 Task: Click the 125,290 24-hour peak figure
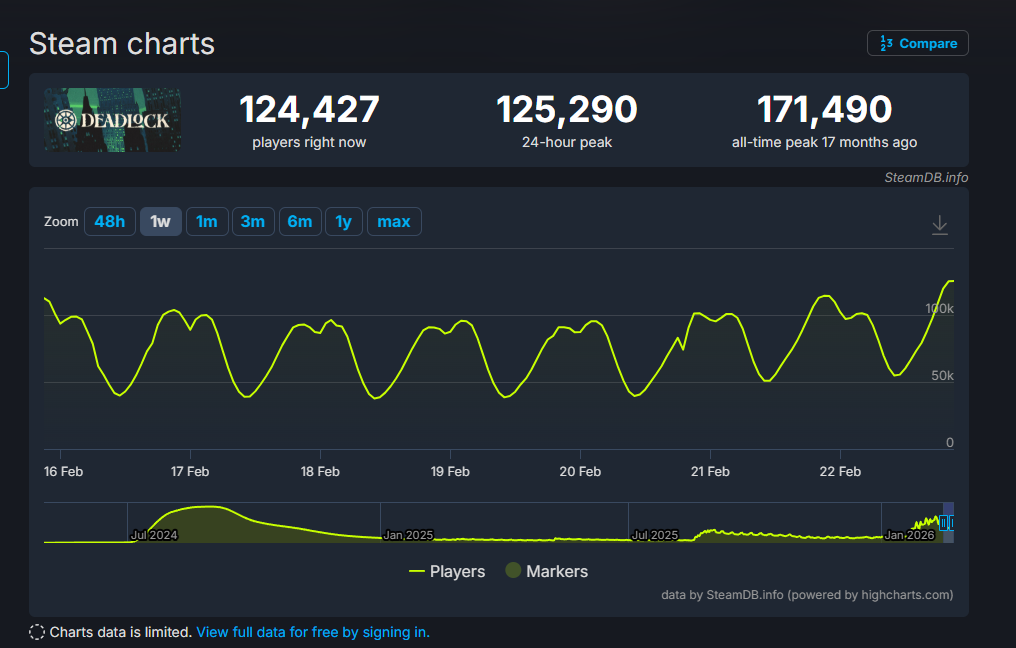point(567,109)
